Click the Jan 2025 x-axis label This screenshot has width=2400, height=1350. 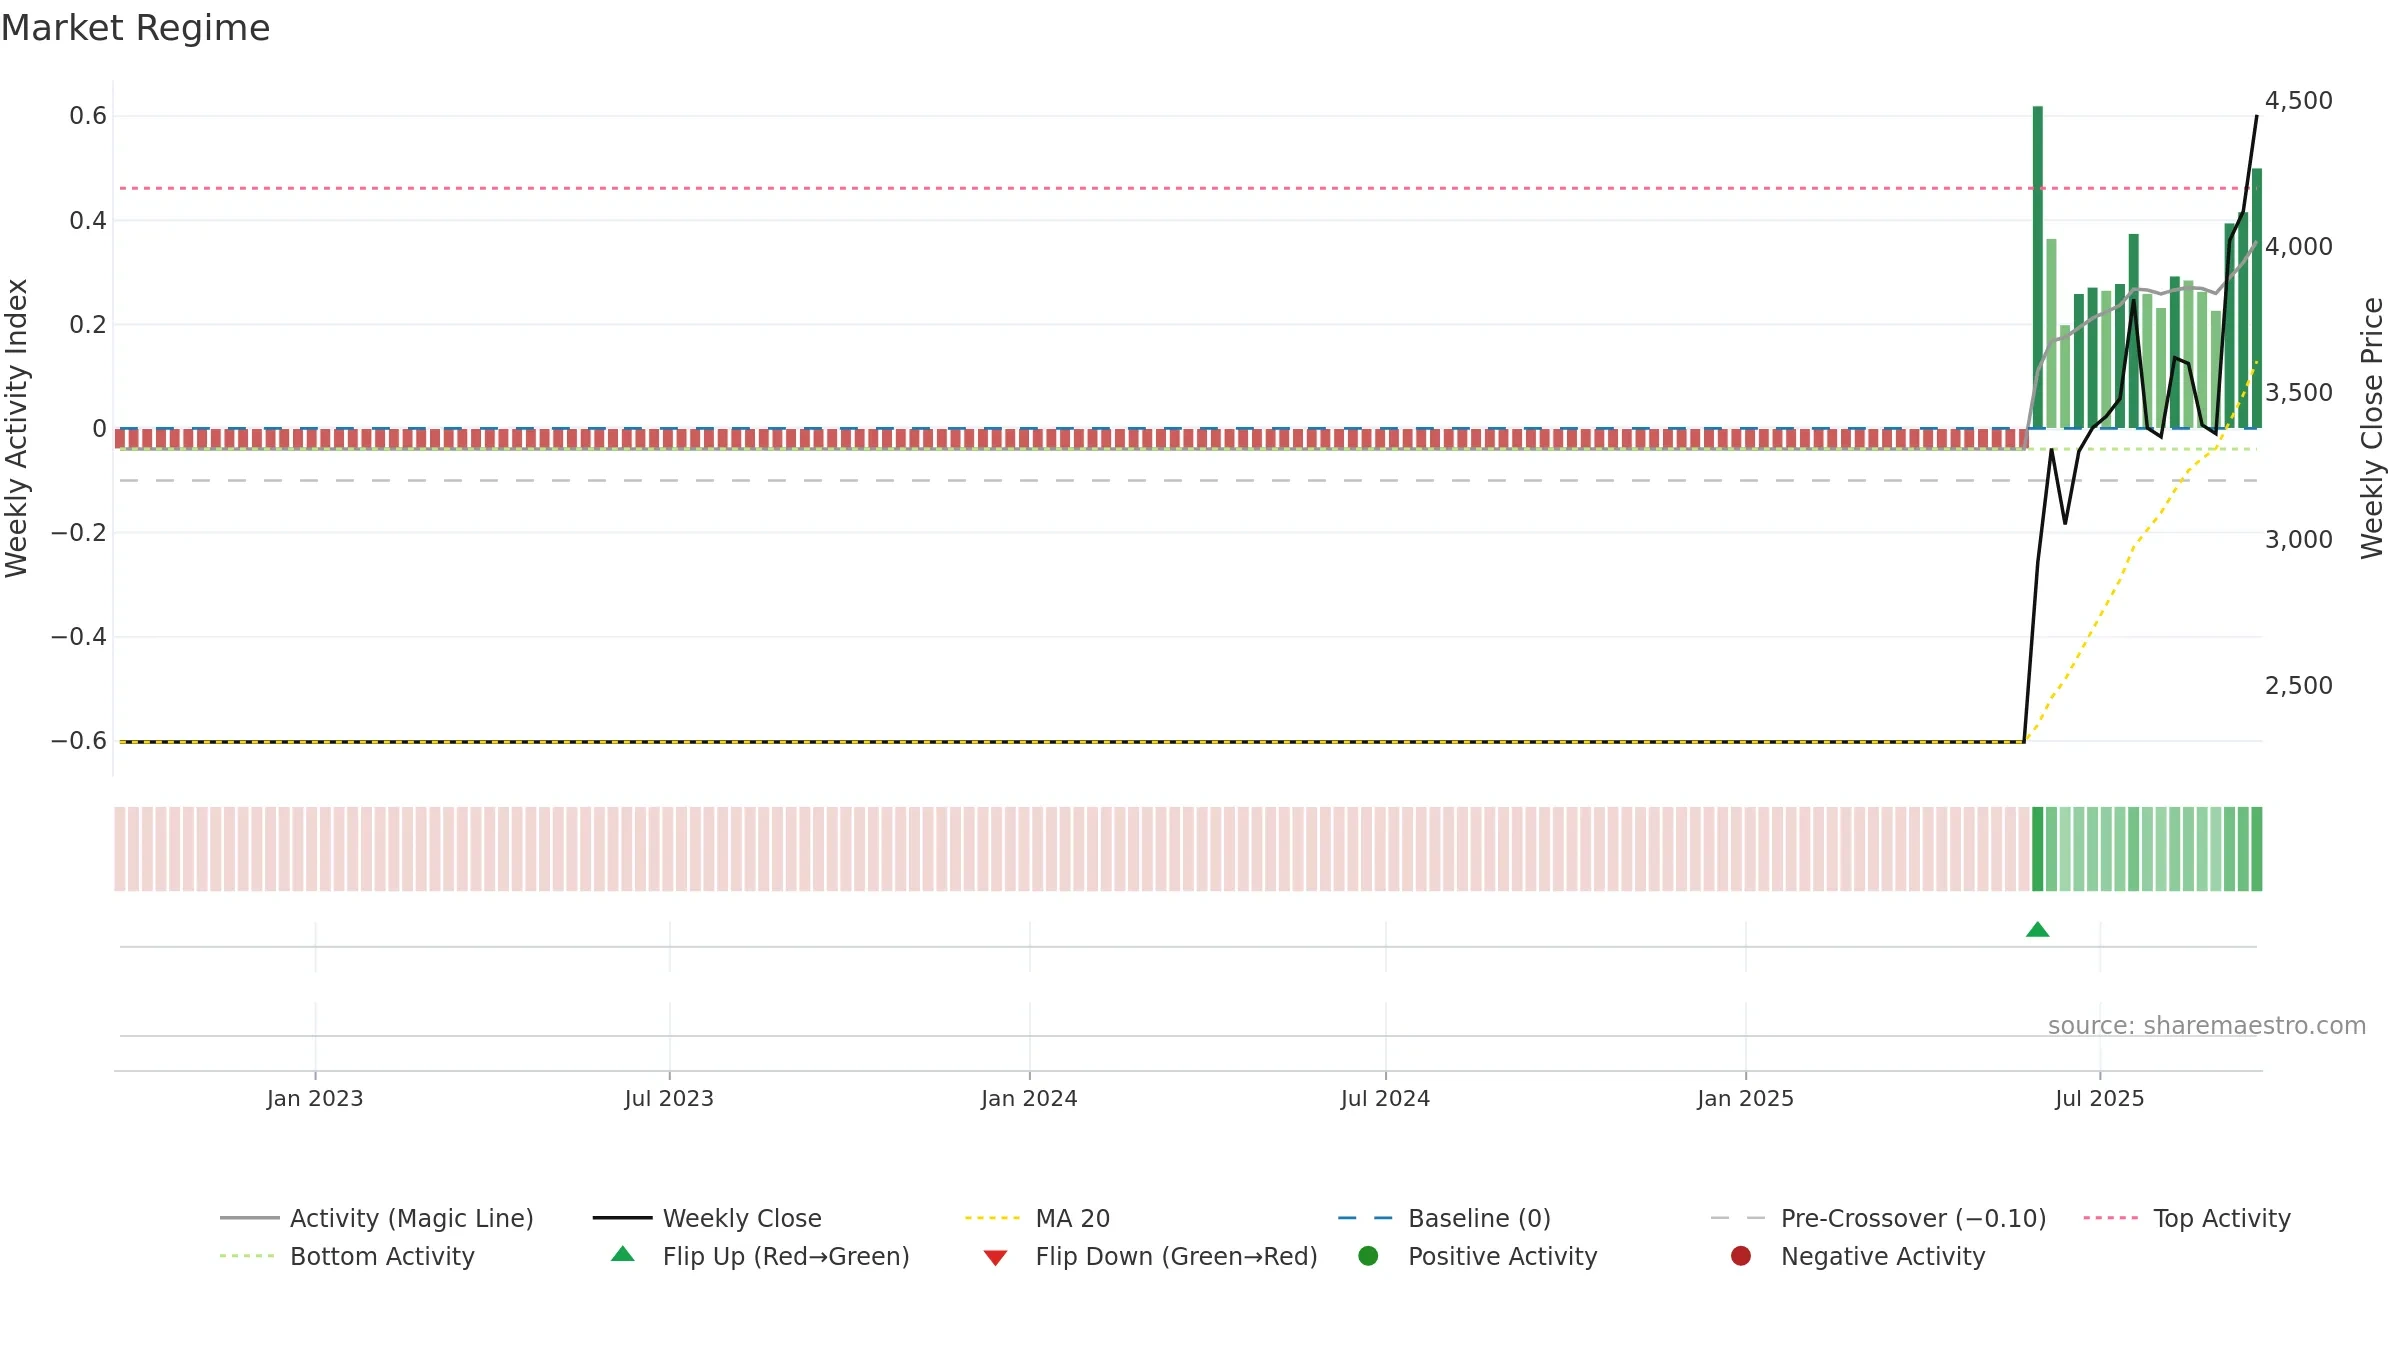[1745, 1098]
